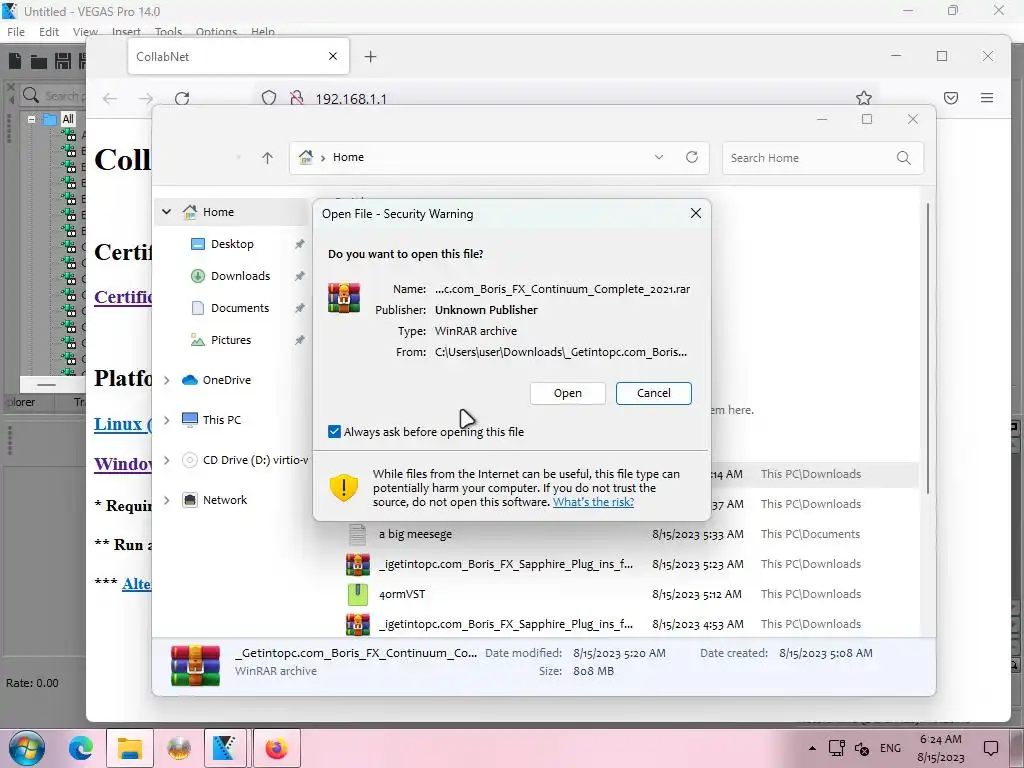Open the VEGAS Pro File menu

[x=16, y=31]
